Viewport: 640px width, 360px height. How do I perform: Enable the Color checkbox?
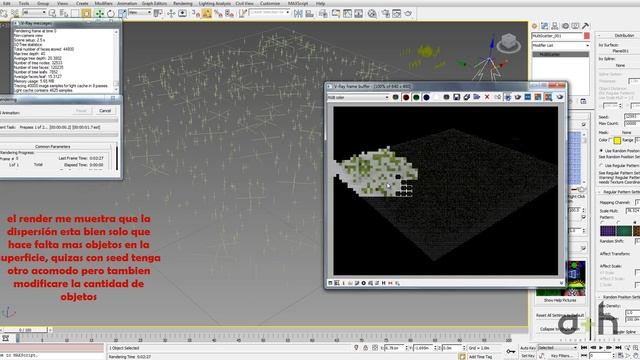point(611,140)
